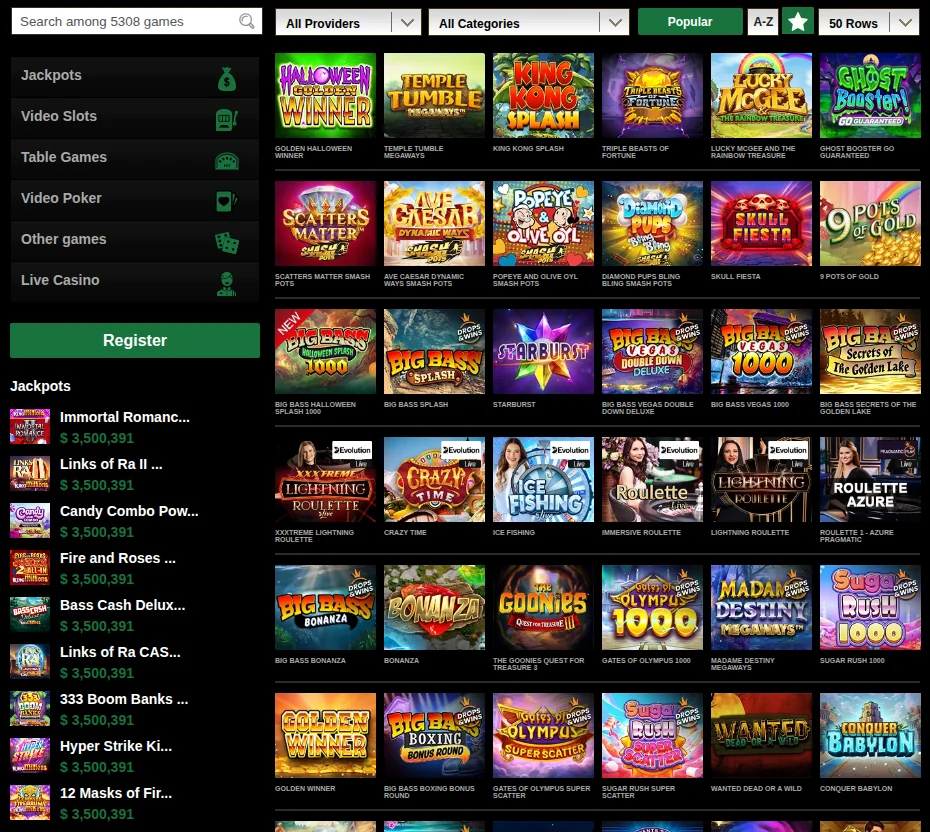Open Gates of Olympus 1000 thumbnail
Viewport: 930px width, 832px height.
652,608
